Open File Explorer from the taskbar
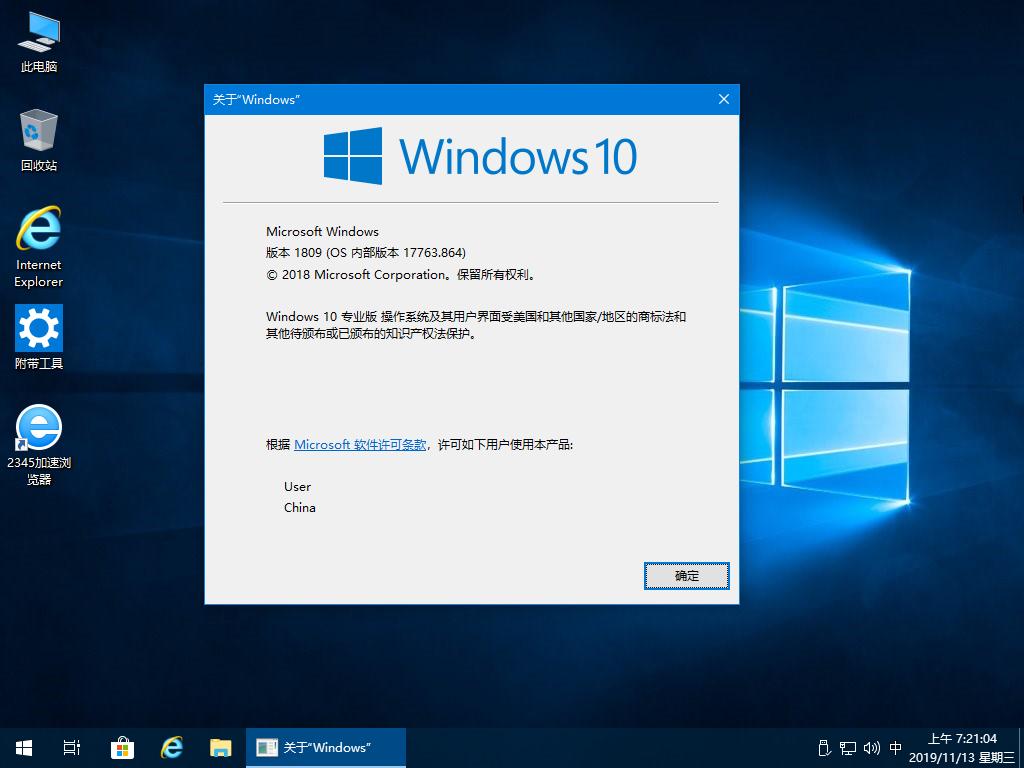Image resolution: width=1024 pixels, height=768 pixels. point(221,748)
